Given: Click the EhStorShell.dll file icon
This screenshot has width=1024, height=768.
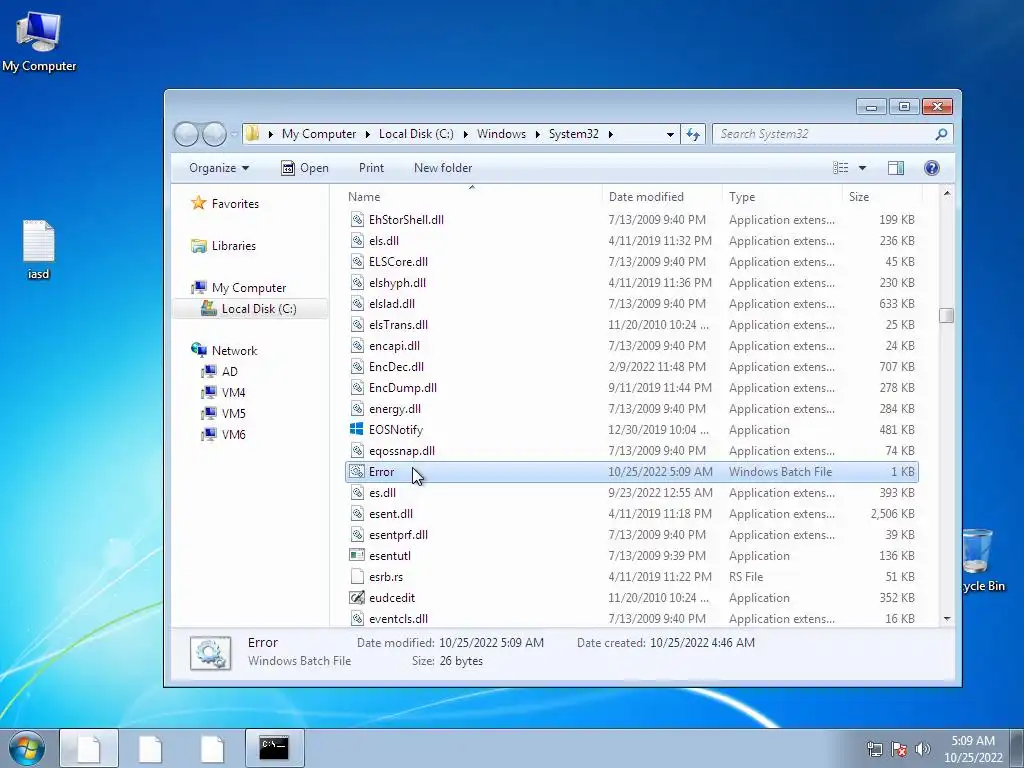Looking at the screenshot, I should pyautogui.click(x=357, y=219).
